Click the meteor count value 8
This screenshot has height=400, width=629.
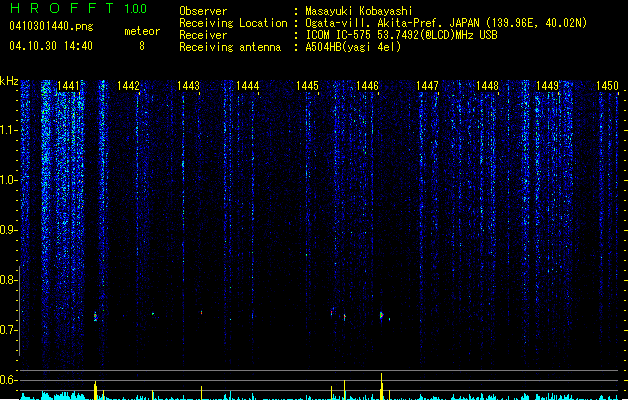coord(142,46)
